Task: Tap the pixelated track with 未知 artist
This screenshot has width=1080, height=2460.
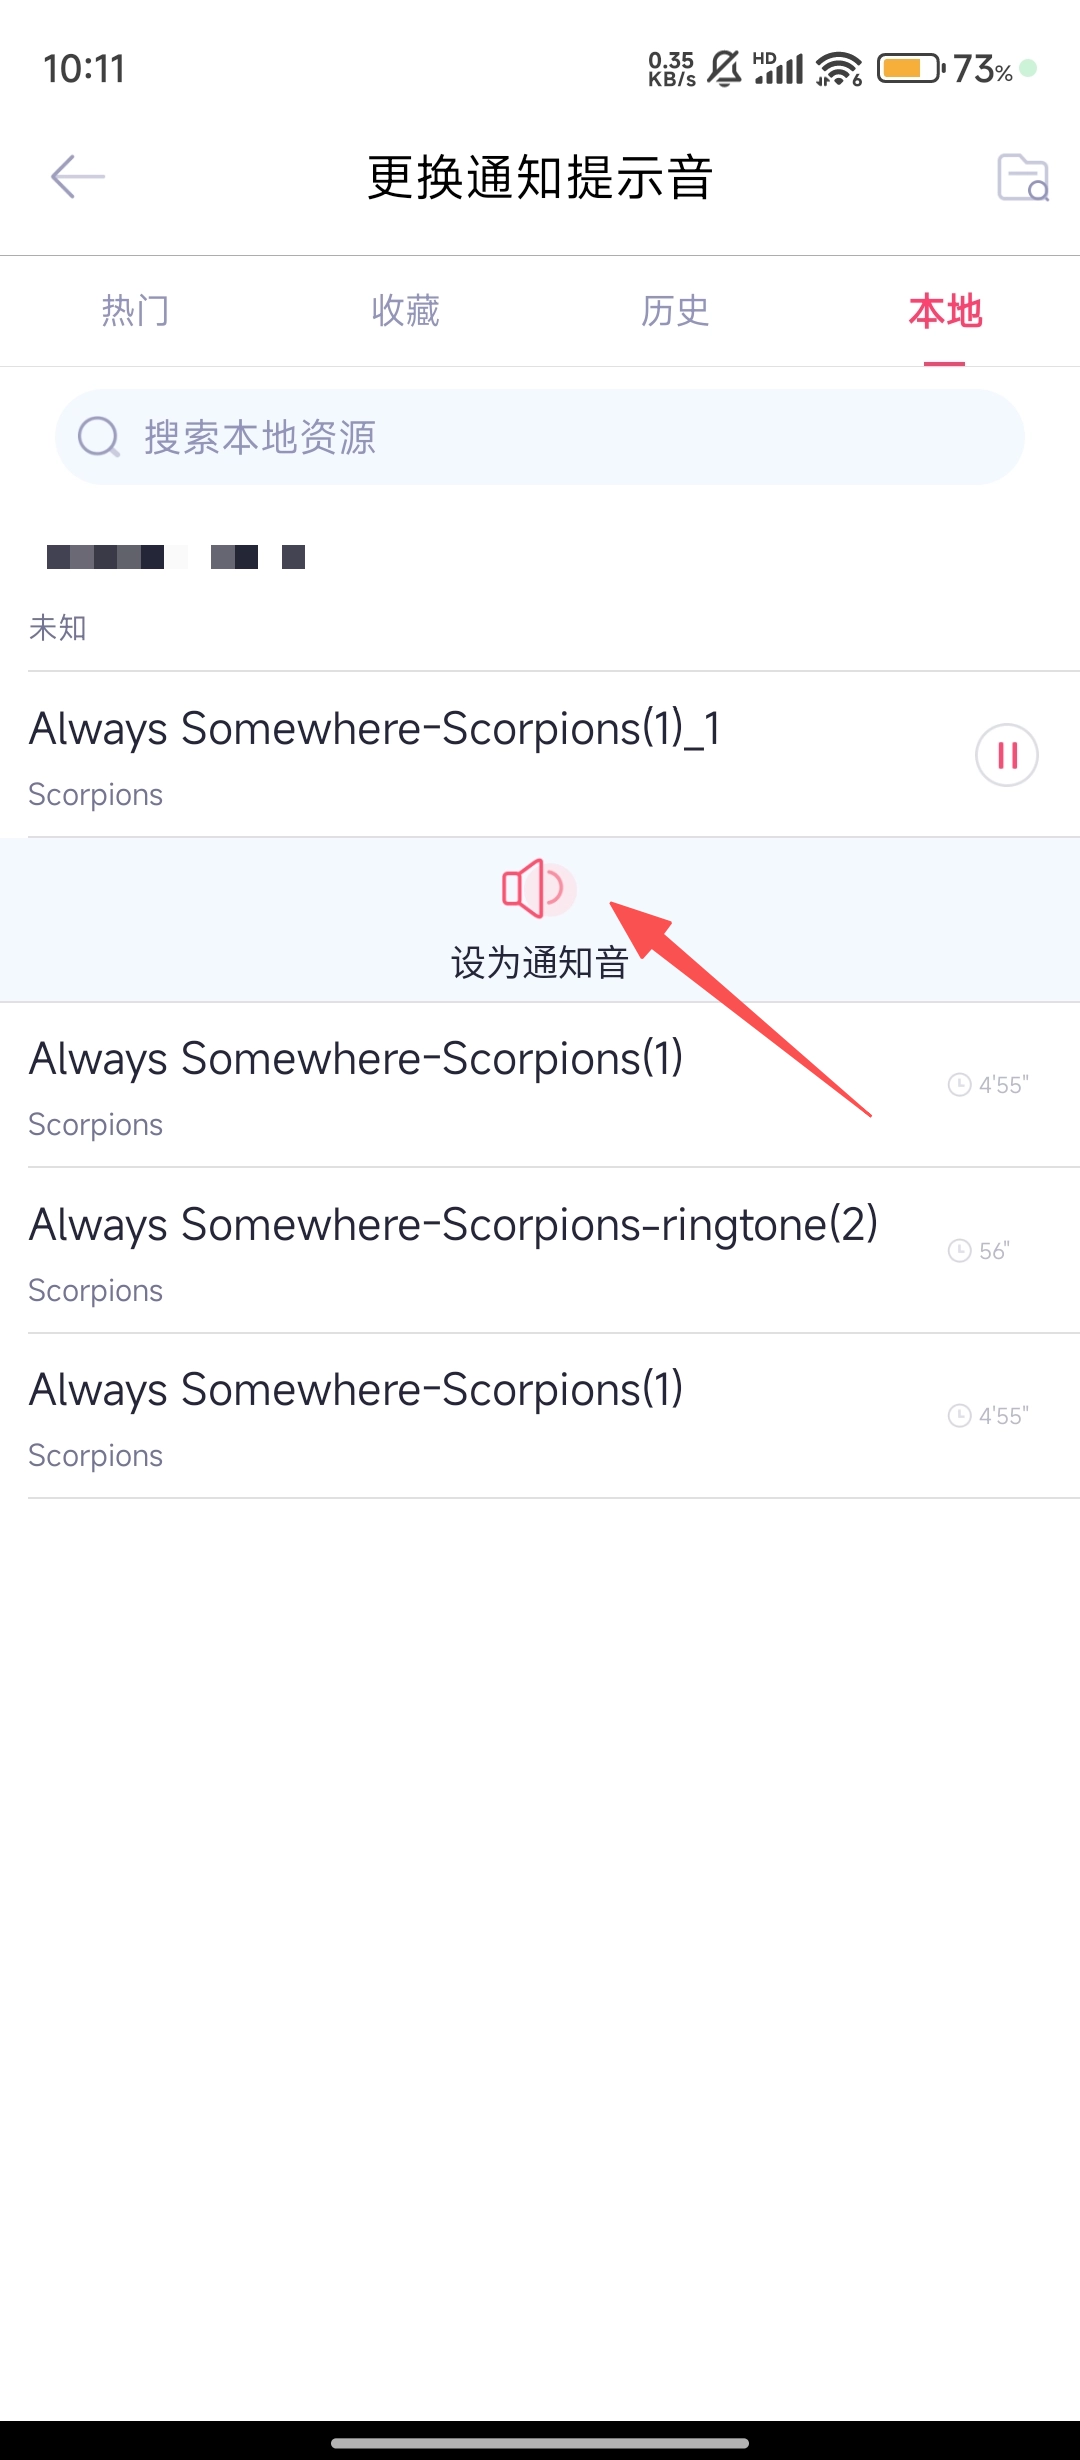Action: click(540, 590)
